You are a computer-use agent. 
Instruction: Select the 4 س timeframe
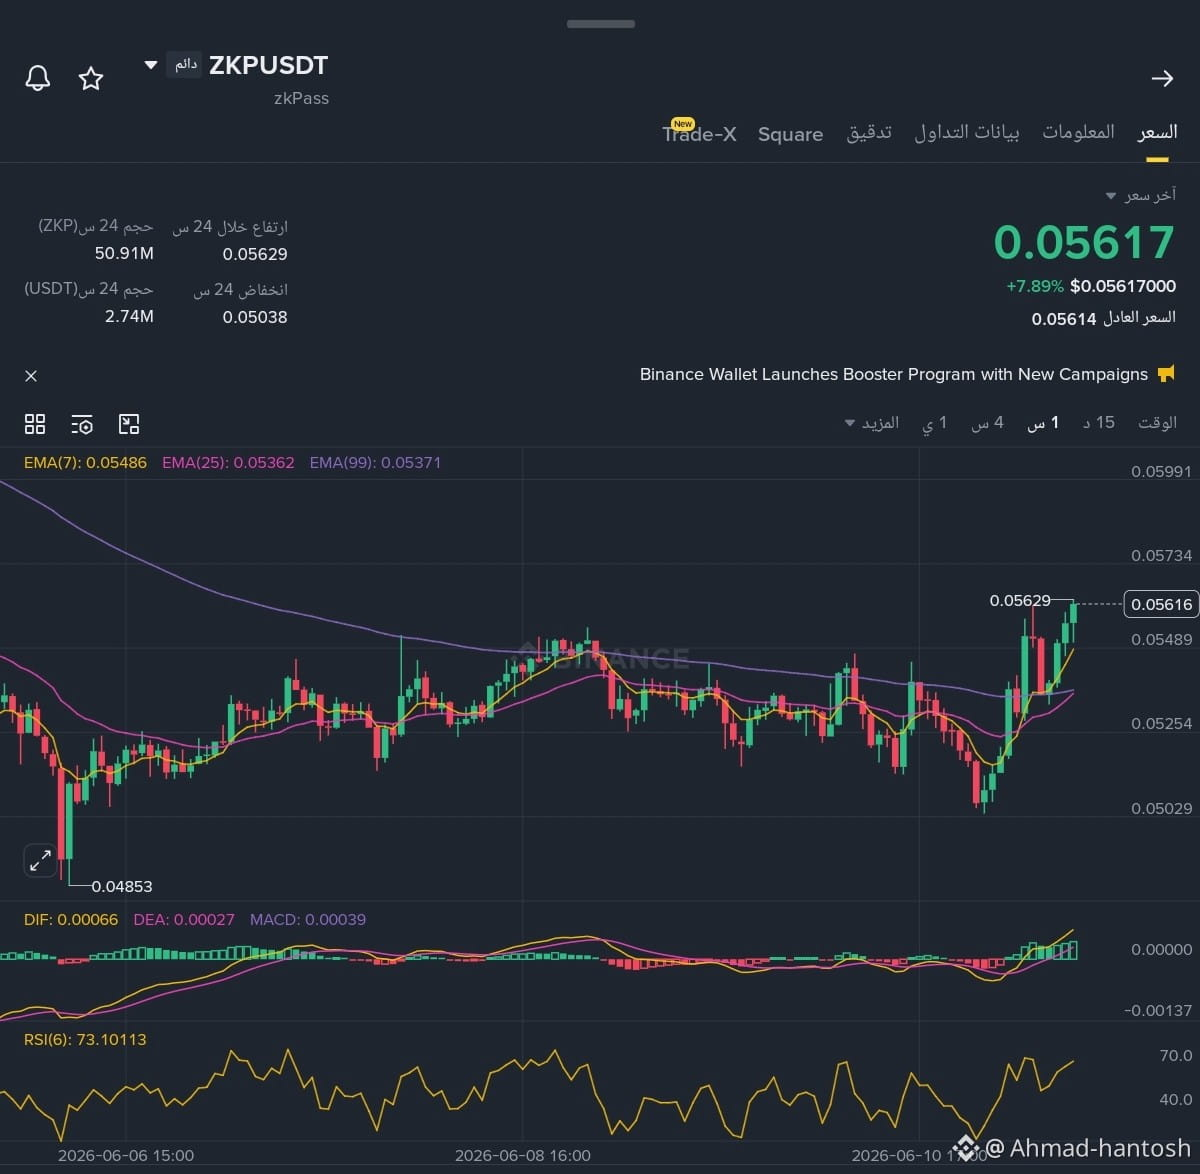coord(987,423)
